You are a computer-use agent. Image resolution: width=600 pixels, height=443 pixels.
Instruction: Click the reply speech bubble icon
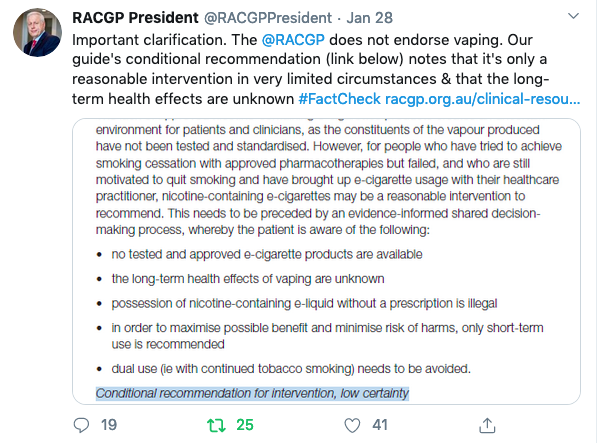[82, 425]
